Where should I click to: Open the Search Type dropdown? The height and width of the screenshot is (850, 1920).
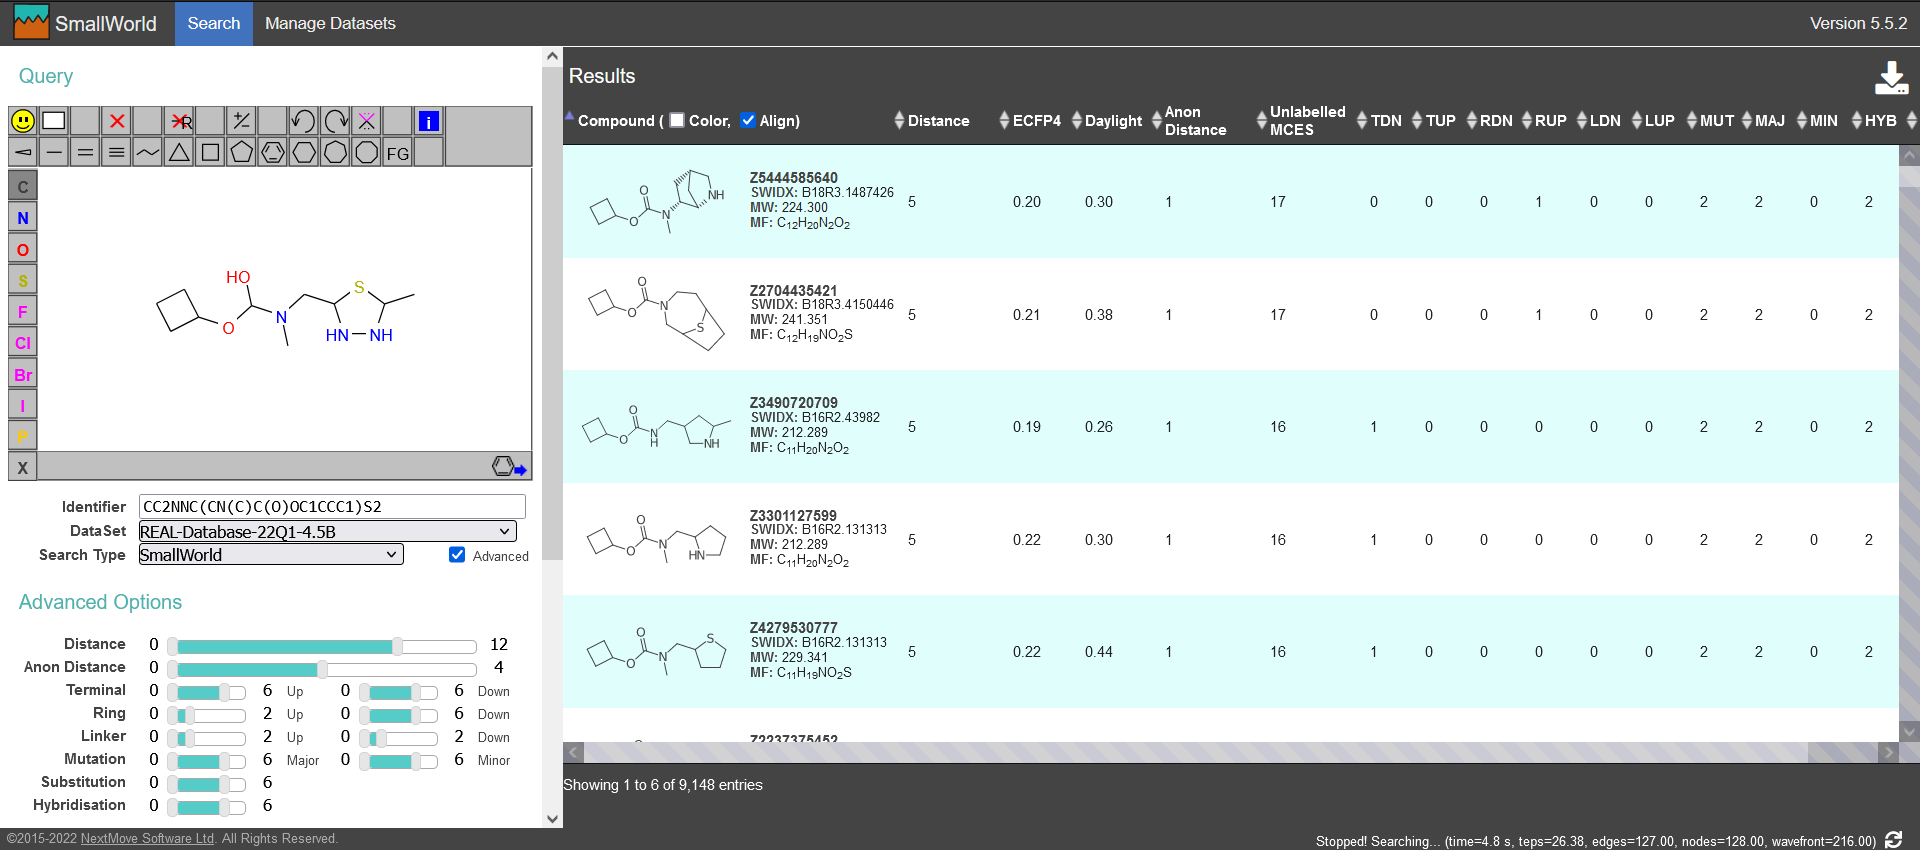270,555
